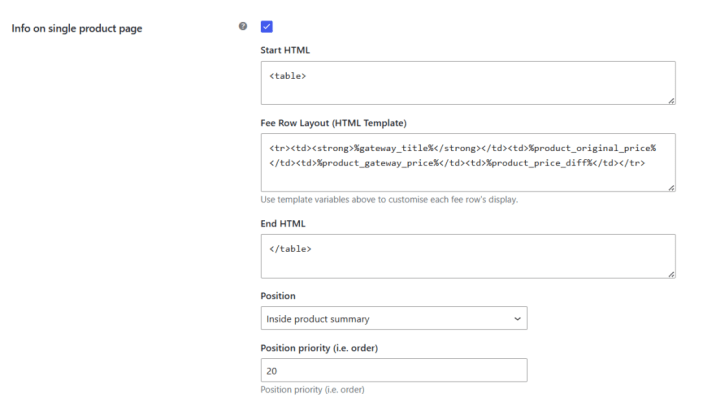Click the End HTML label
This screenshot has height=398, width=703.
[283, 224]
